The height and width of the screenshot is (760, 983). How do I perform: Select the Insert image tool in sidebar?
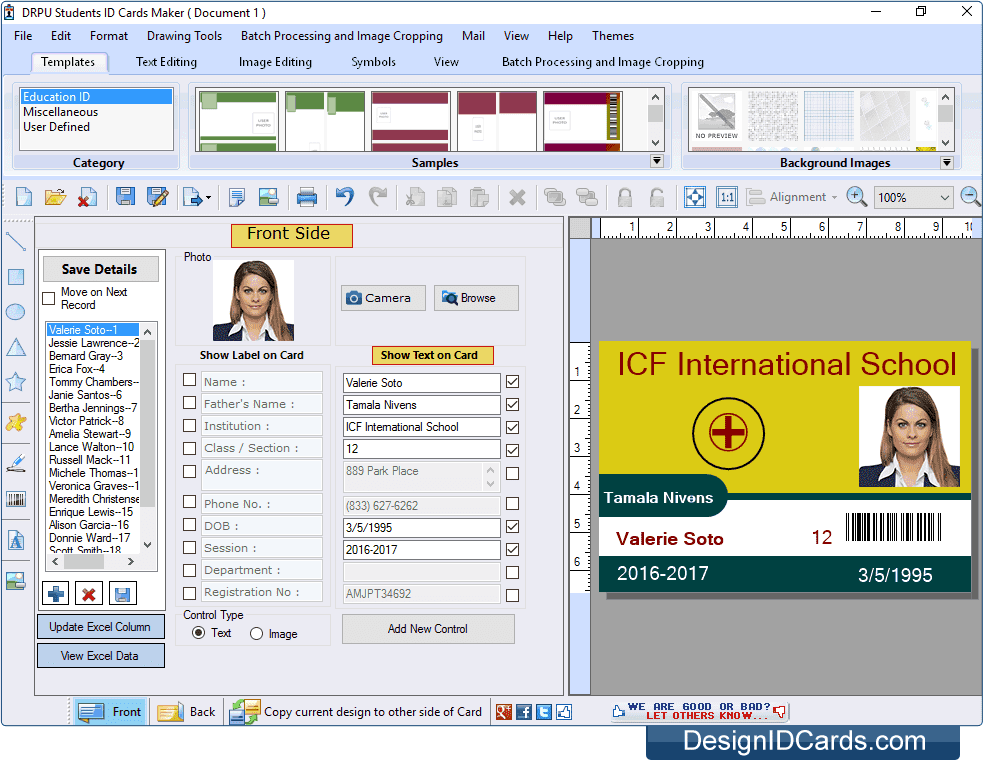pos(16,581)
